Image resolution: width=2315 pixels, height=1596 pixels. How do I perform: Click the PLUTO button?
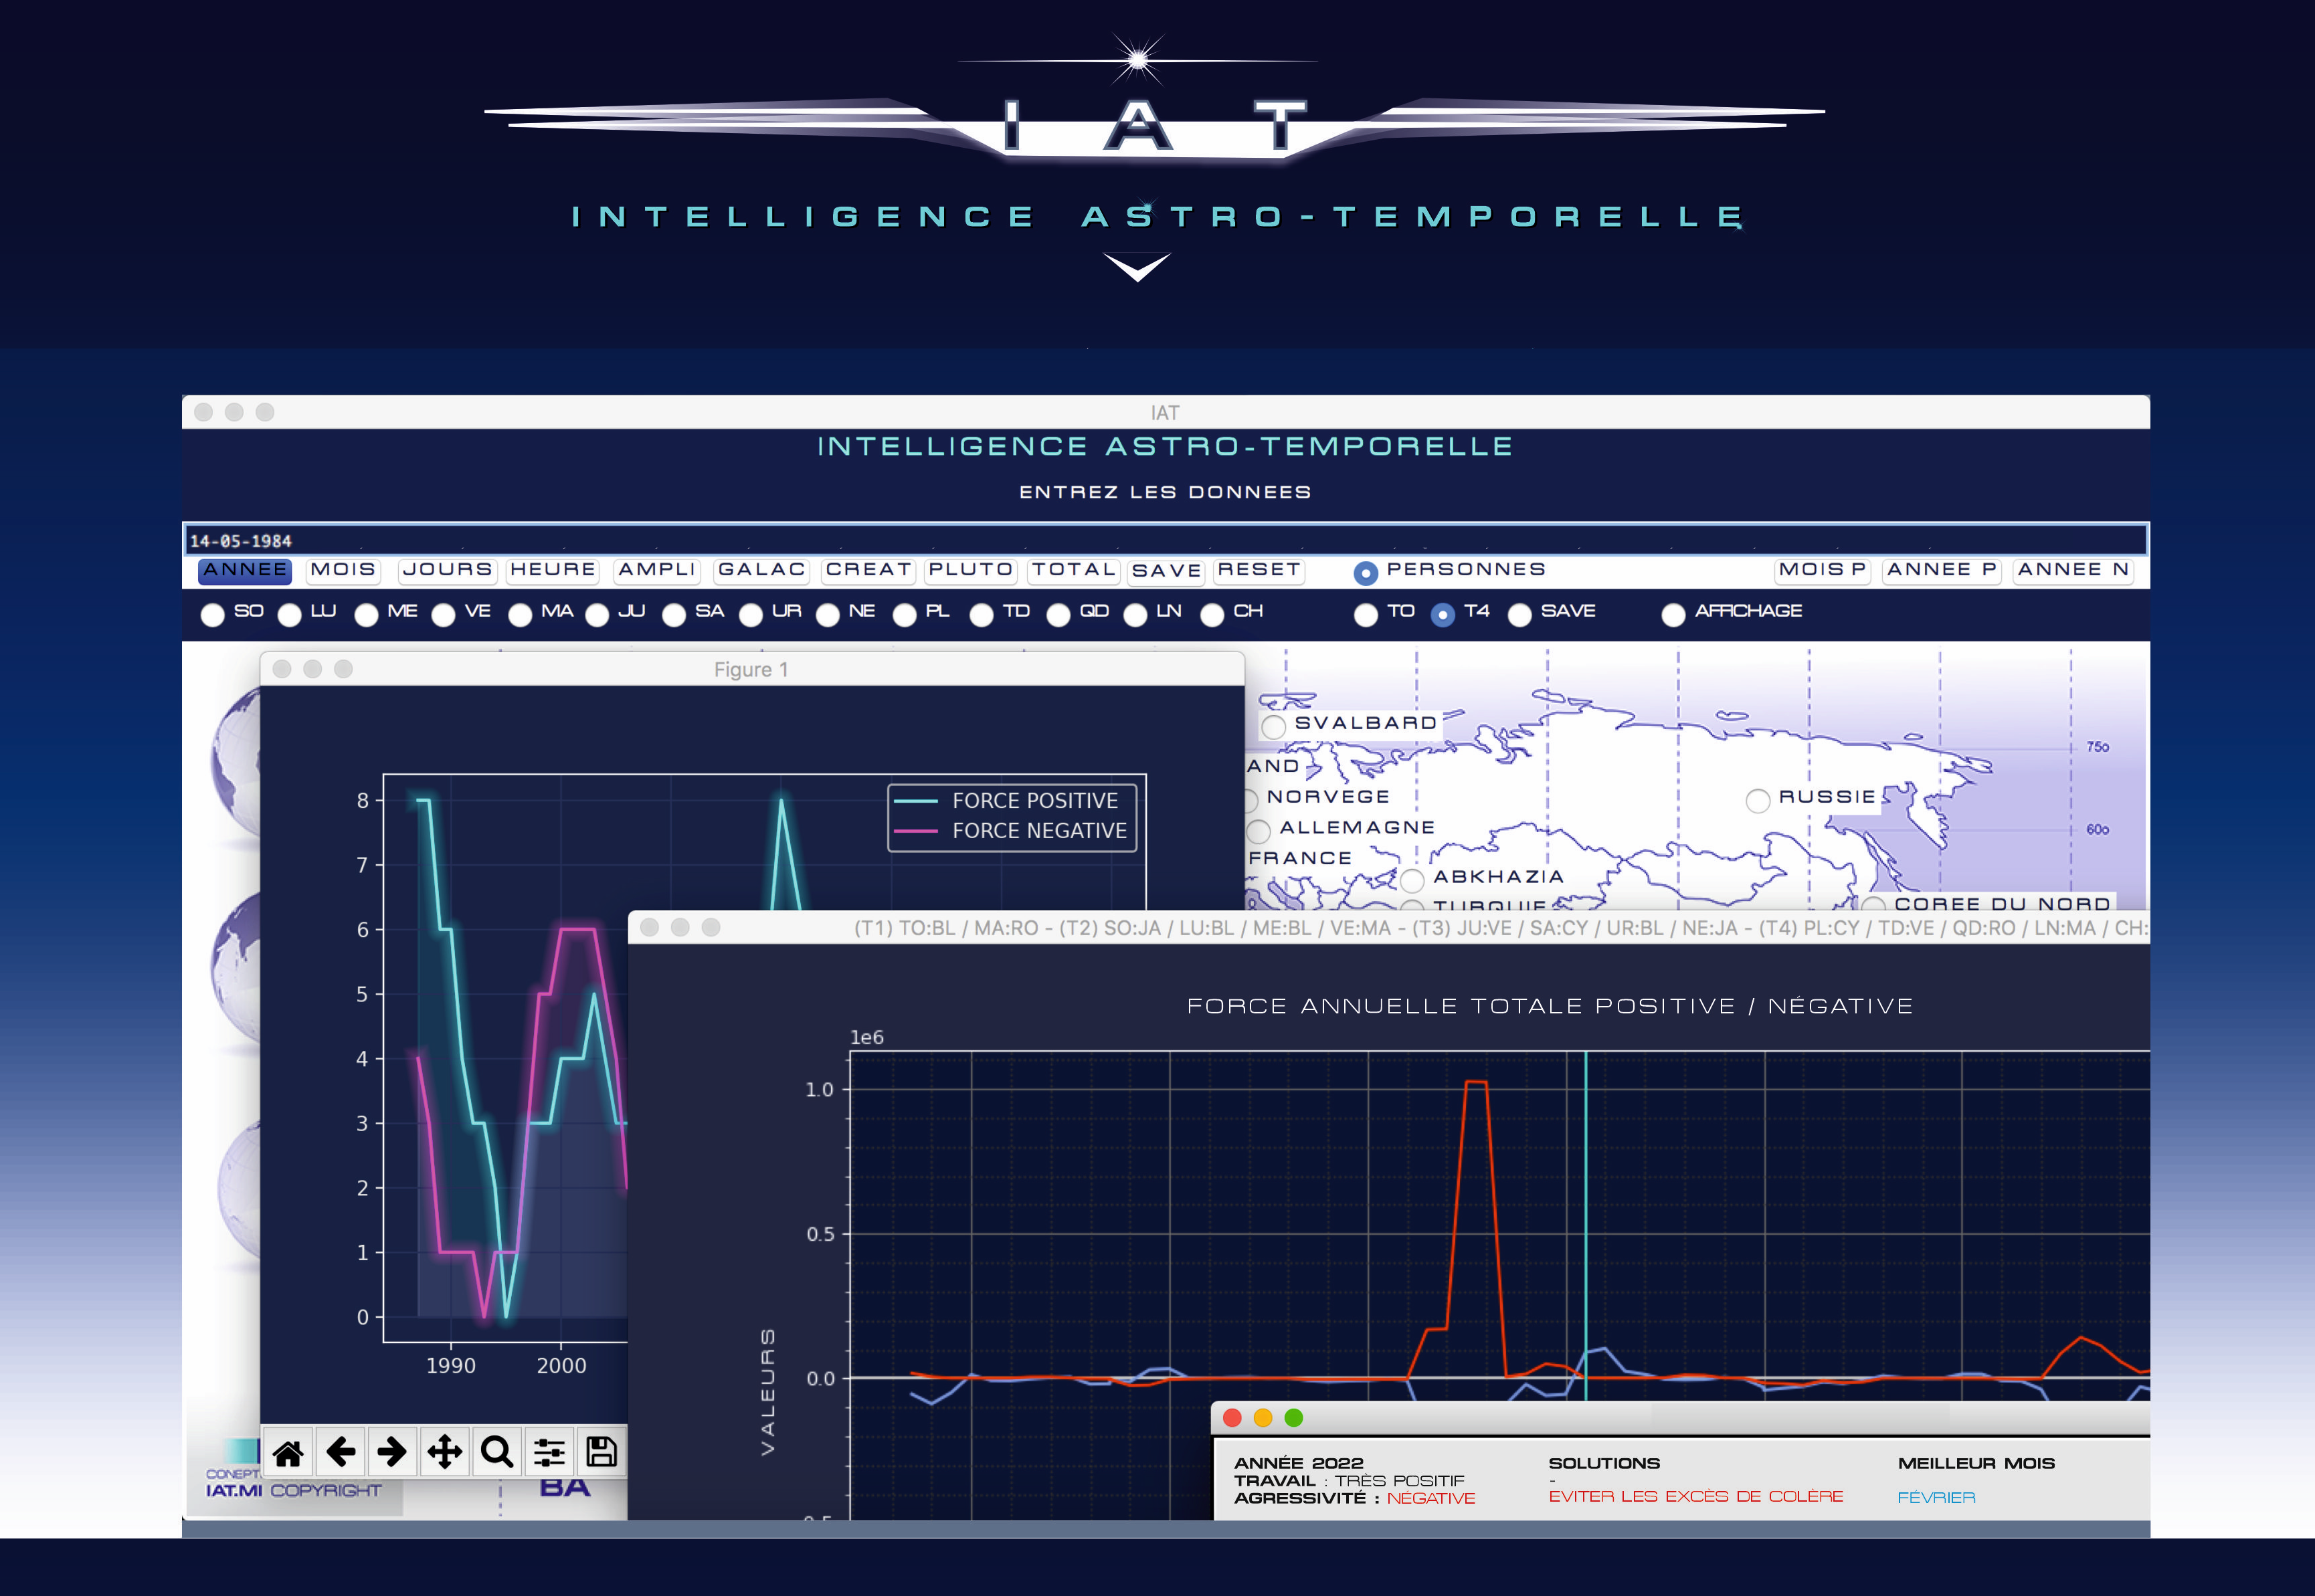(x=971, y=570)
